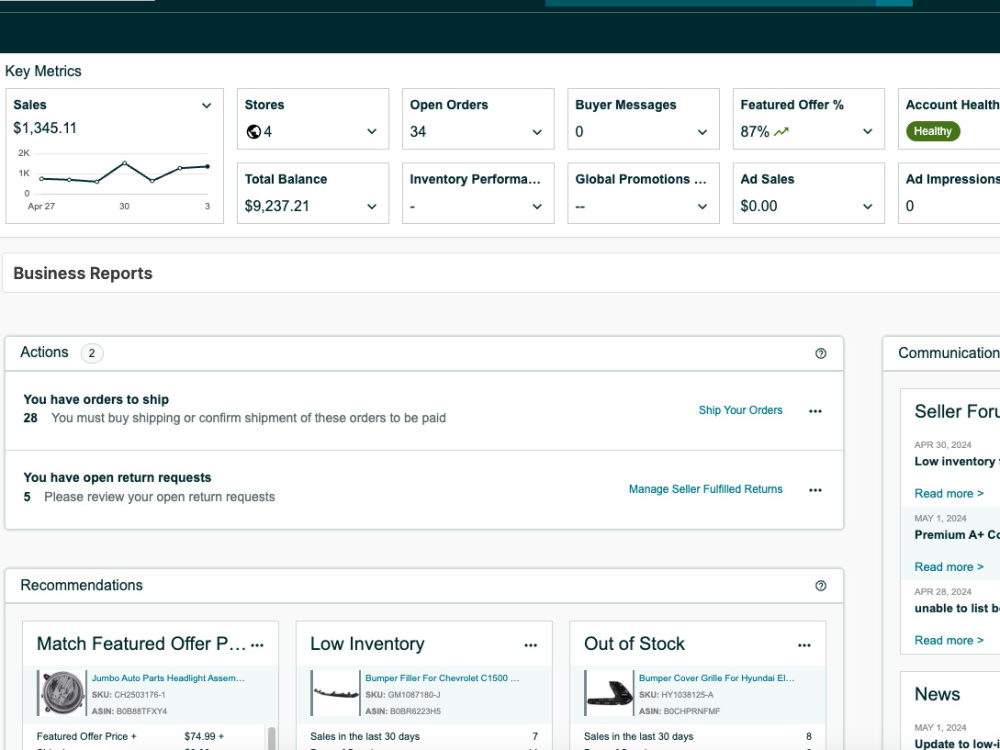Click the News section heading

[x=937, y=694]
